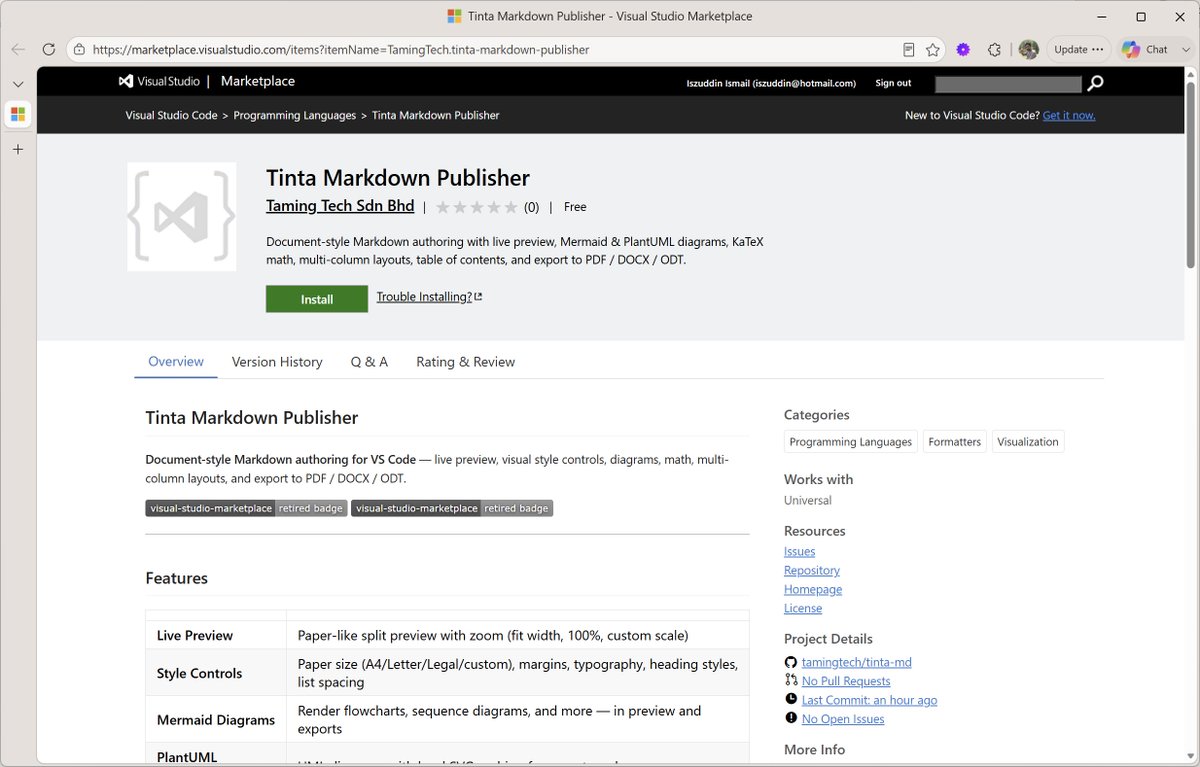The image size is (1200, 767).
Task: Expand the vertical tabs chevron in sidebar
Action: (18, 84)
